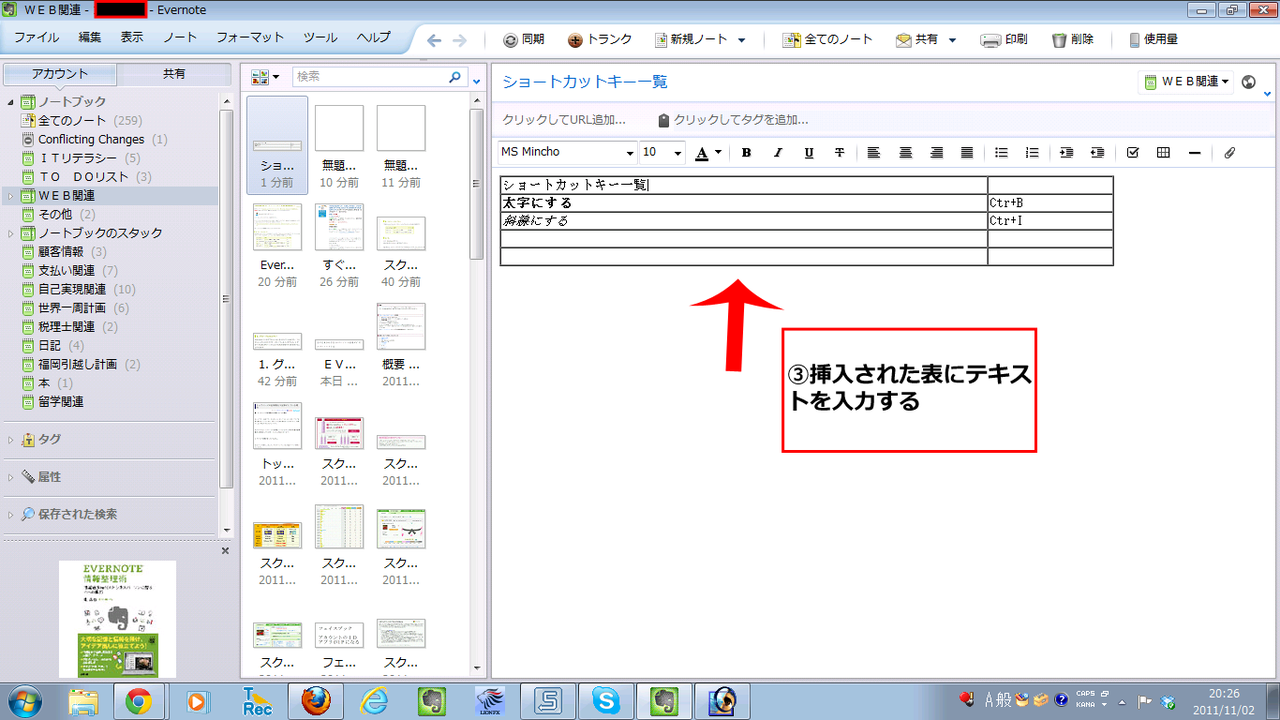Toggle italic formatting in note toolbar

(777, 153)
